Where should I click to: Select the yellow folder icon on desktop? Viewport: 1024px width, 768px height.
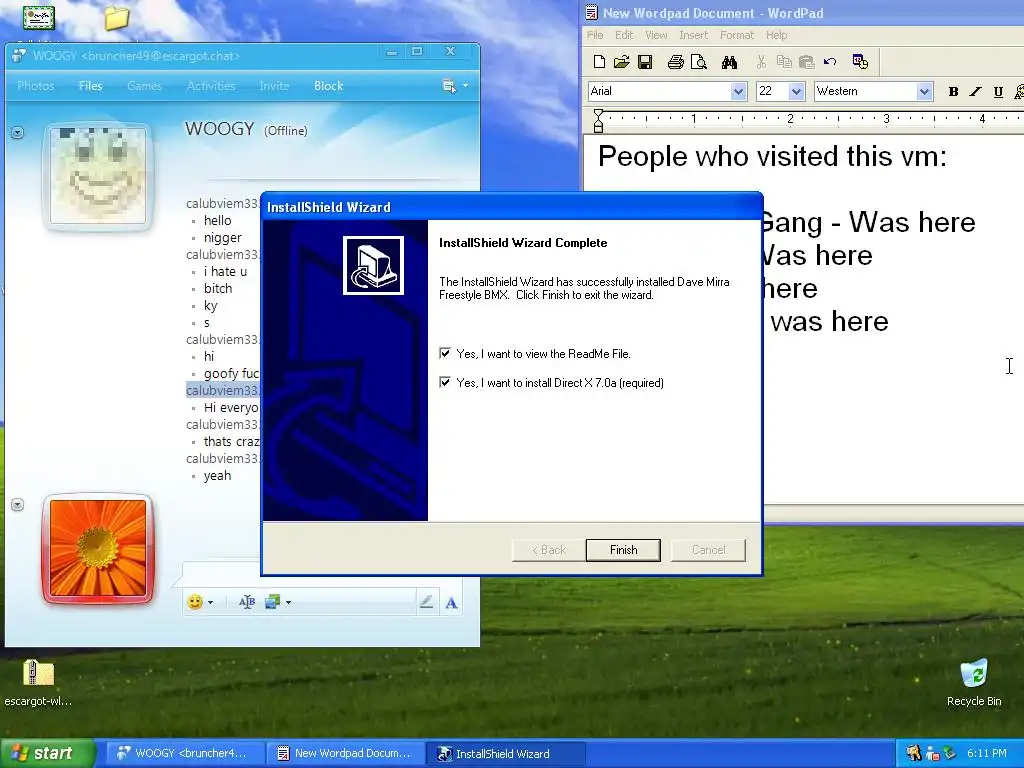click(x=116, y=18)
